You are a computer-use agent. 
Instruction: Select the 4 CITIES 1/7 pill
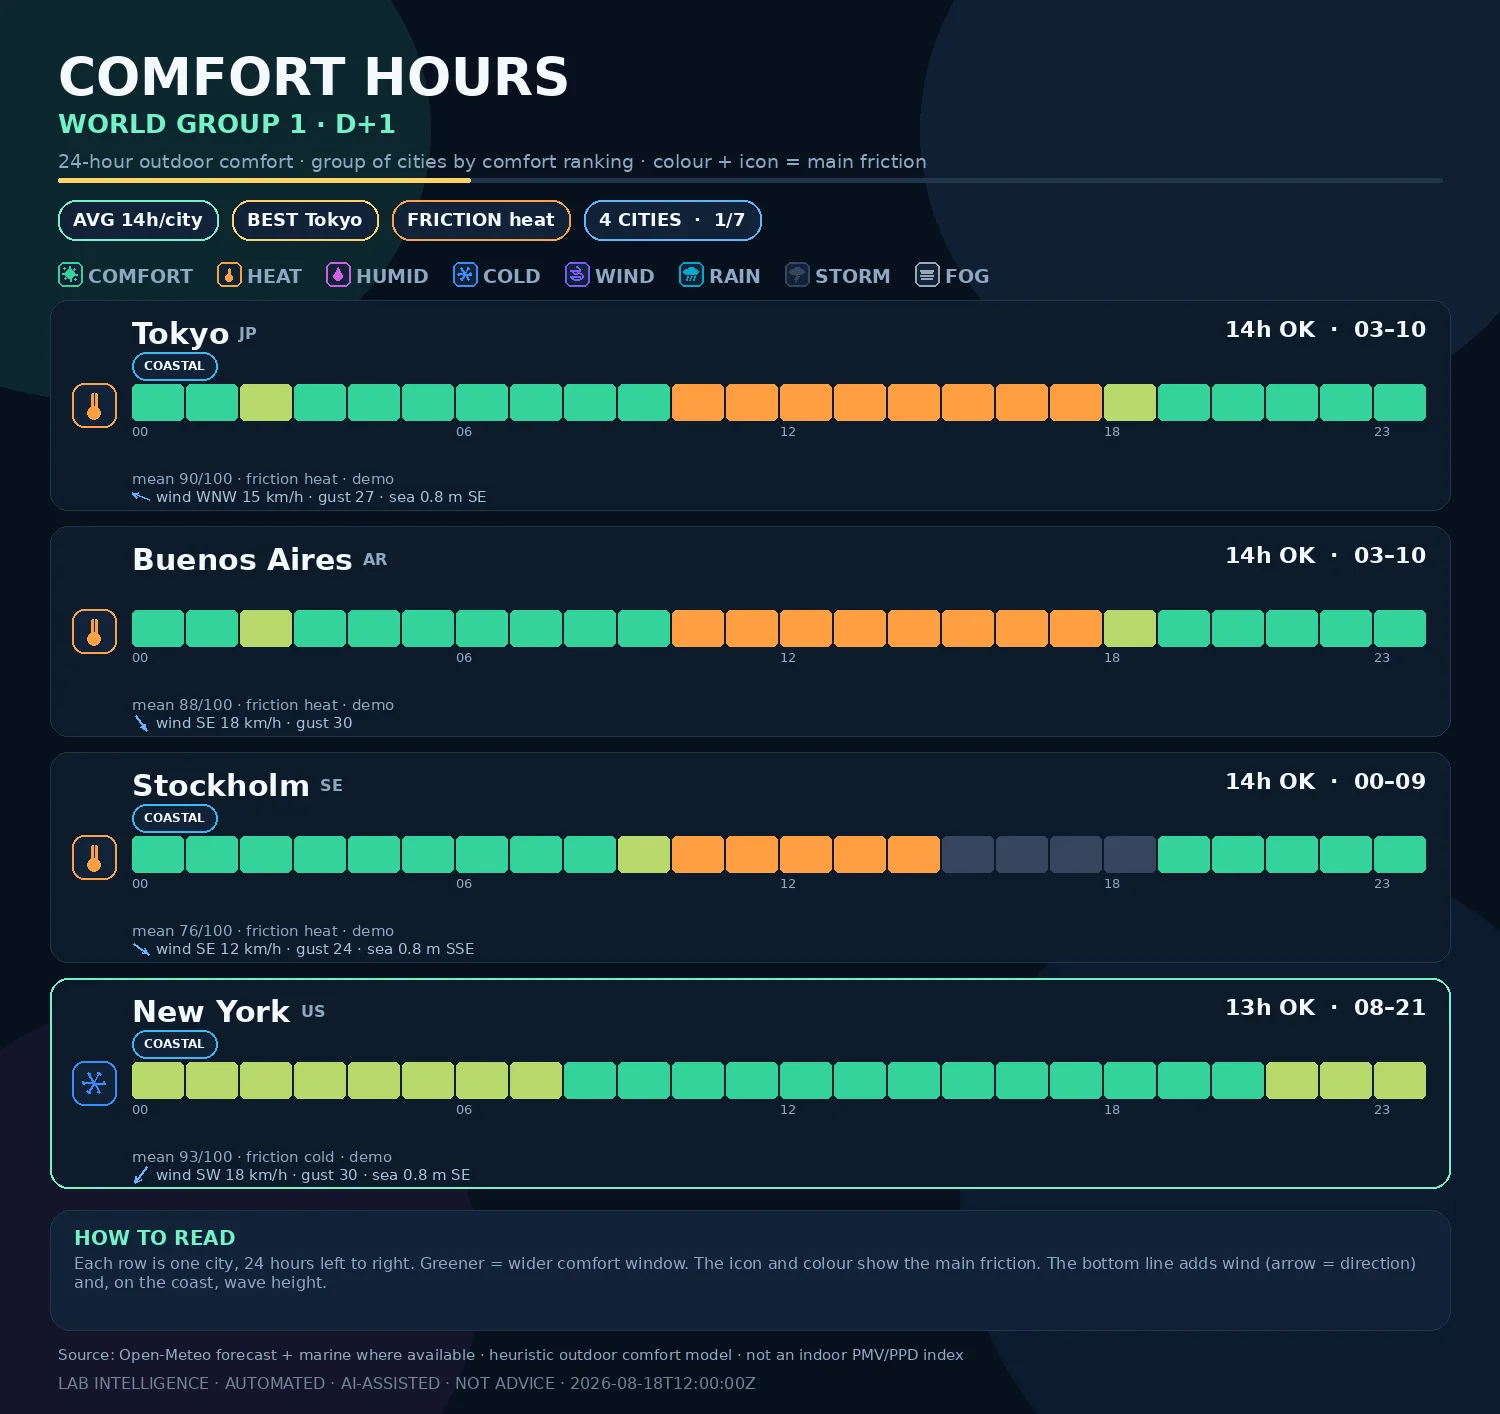pyautogui.click(x=673, y=220)
